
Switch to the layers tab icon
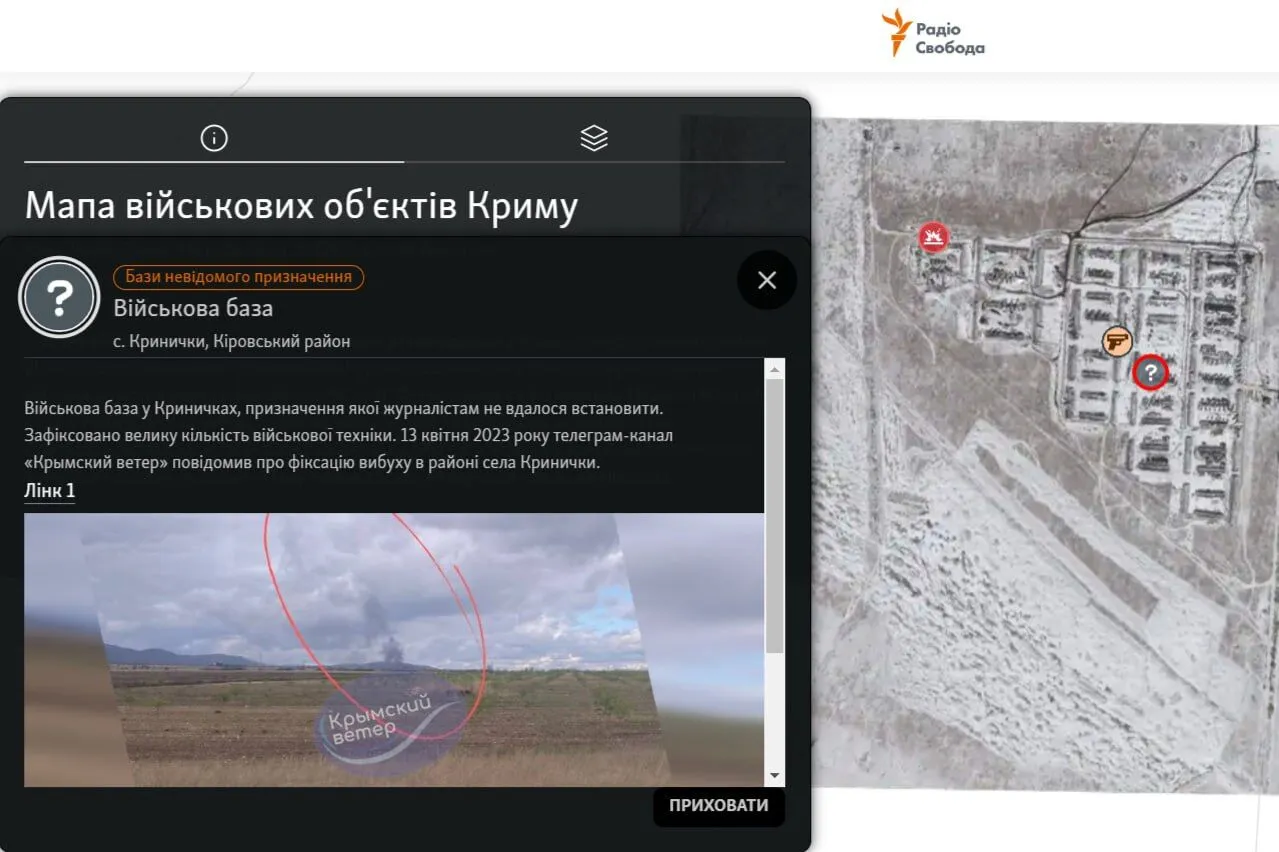pos(594,138)
